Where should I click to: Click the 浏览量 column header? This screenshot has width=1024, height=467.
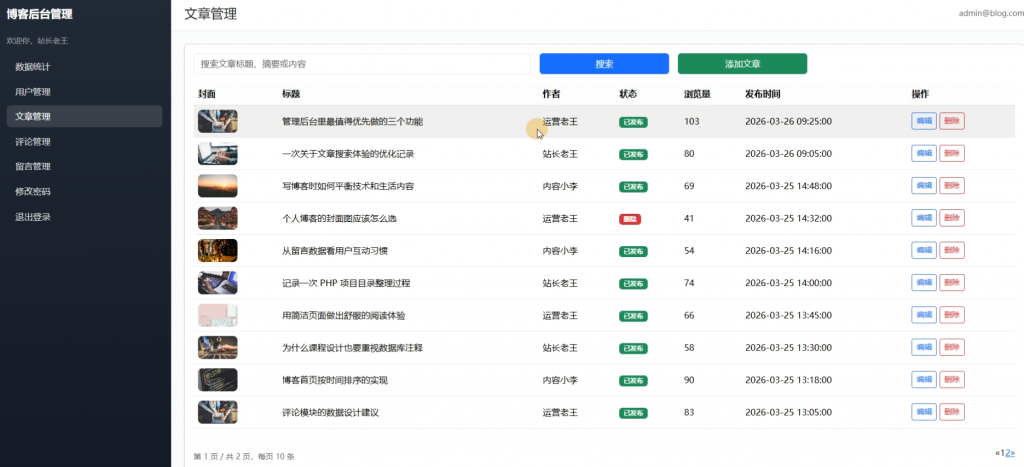[697, 94]
